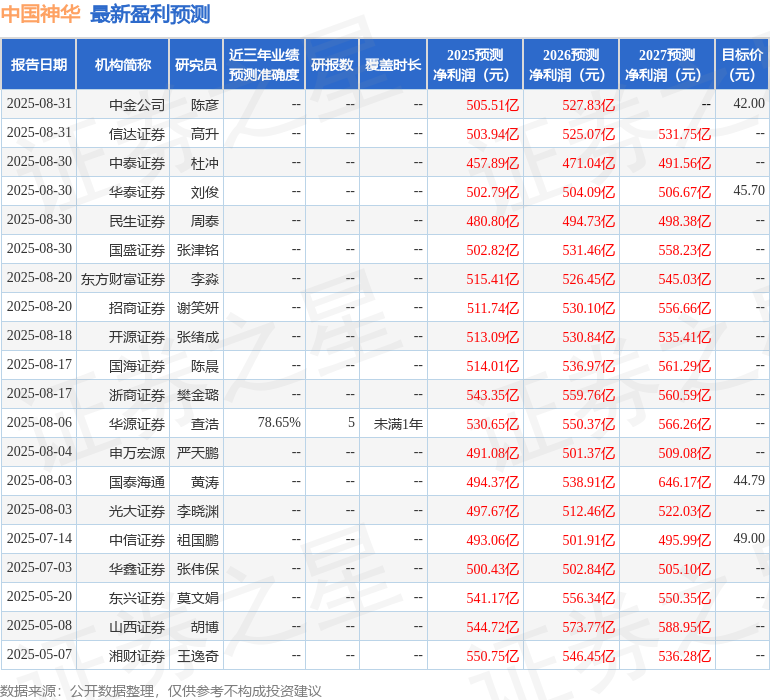Click the 78.65% accuracy cell
This screenshot has width=770, height=700.
click(x=279, y=422)
